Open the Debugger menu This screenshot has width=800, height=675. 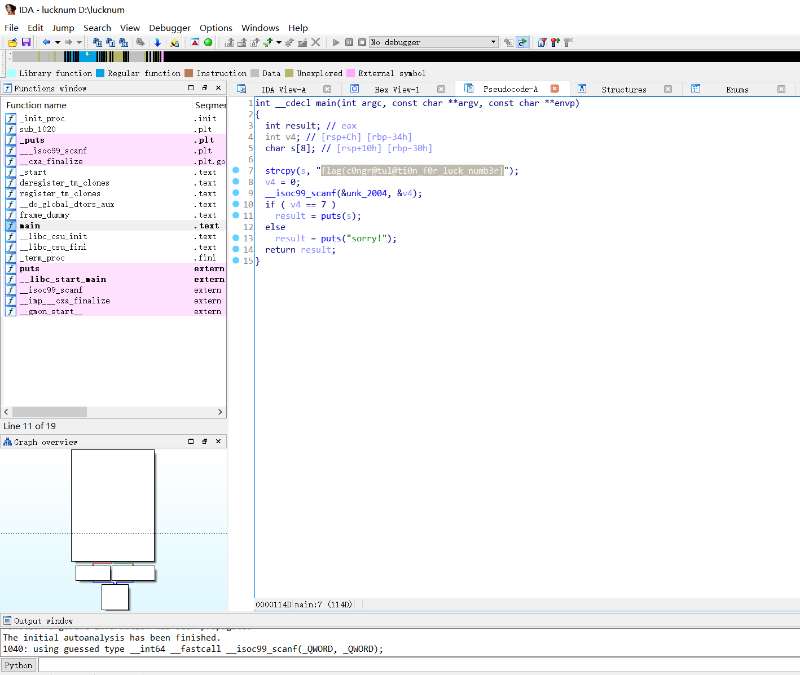pyautogui.click(x=169, y=28)
